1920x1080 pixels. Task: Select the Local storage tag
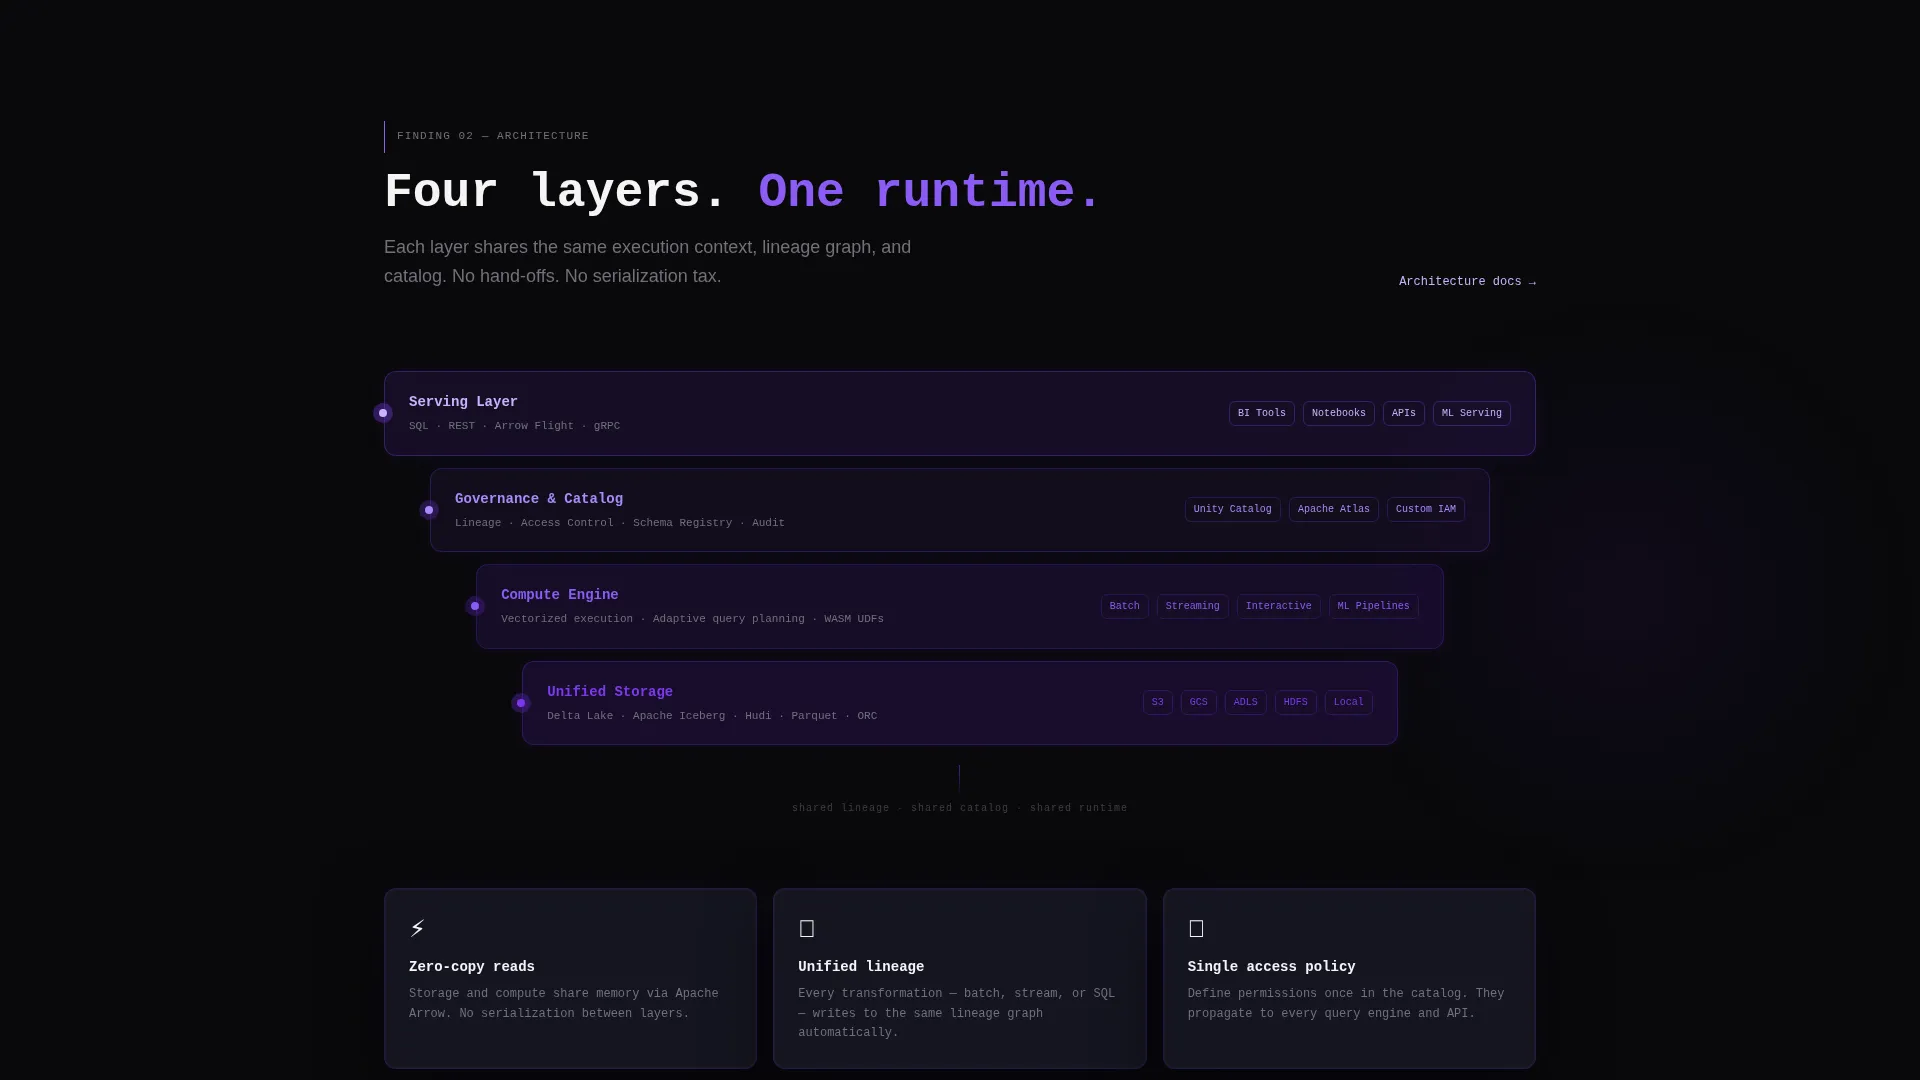[1348, 702]
